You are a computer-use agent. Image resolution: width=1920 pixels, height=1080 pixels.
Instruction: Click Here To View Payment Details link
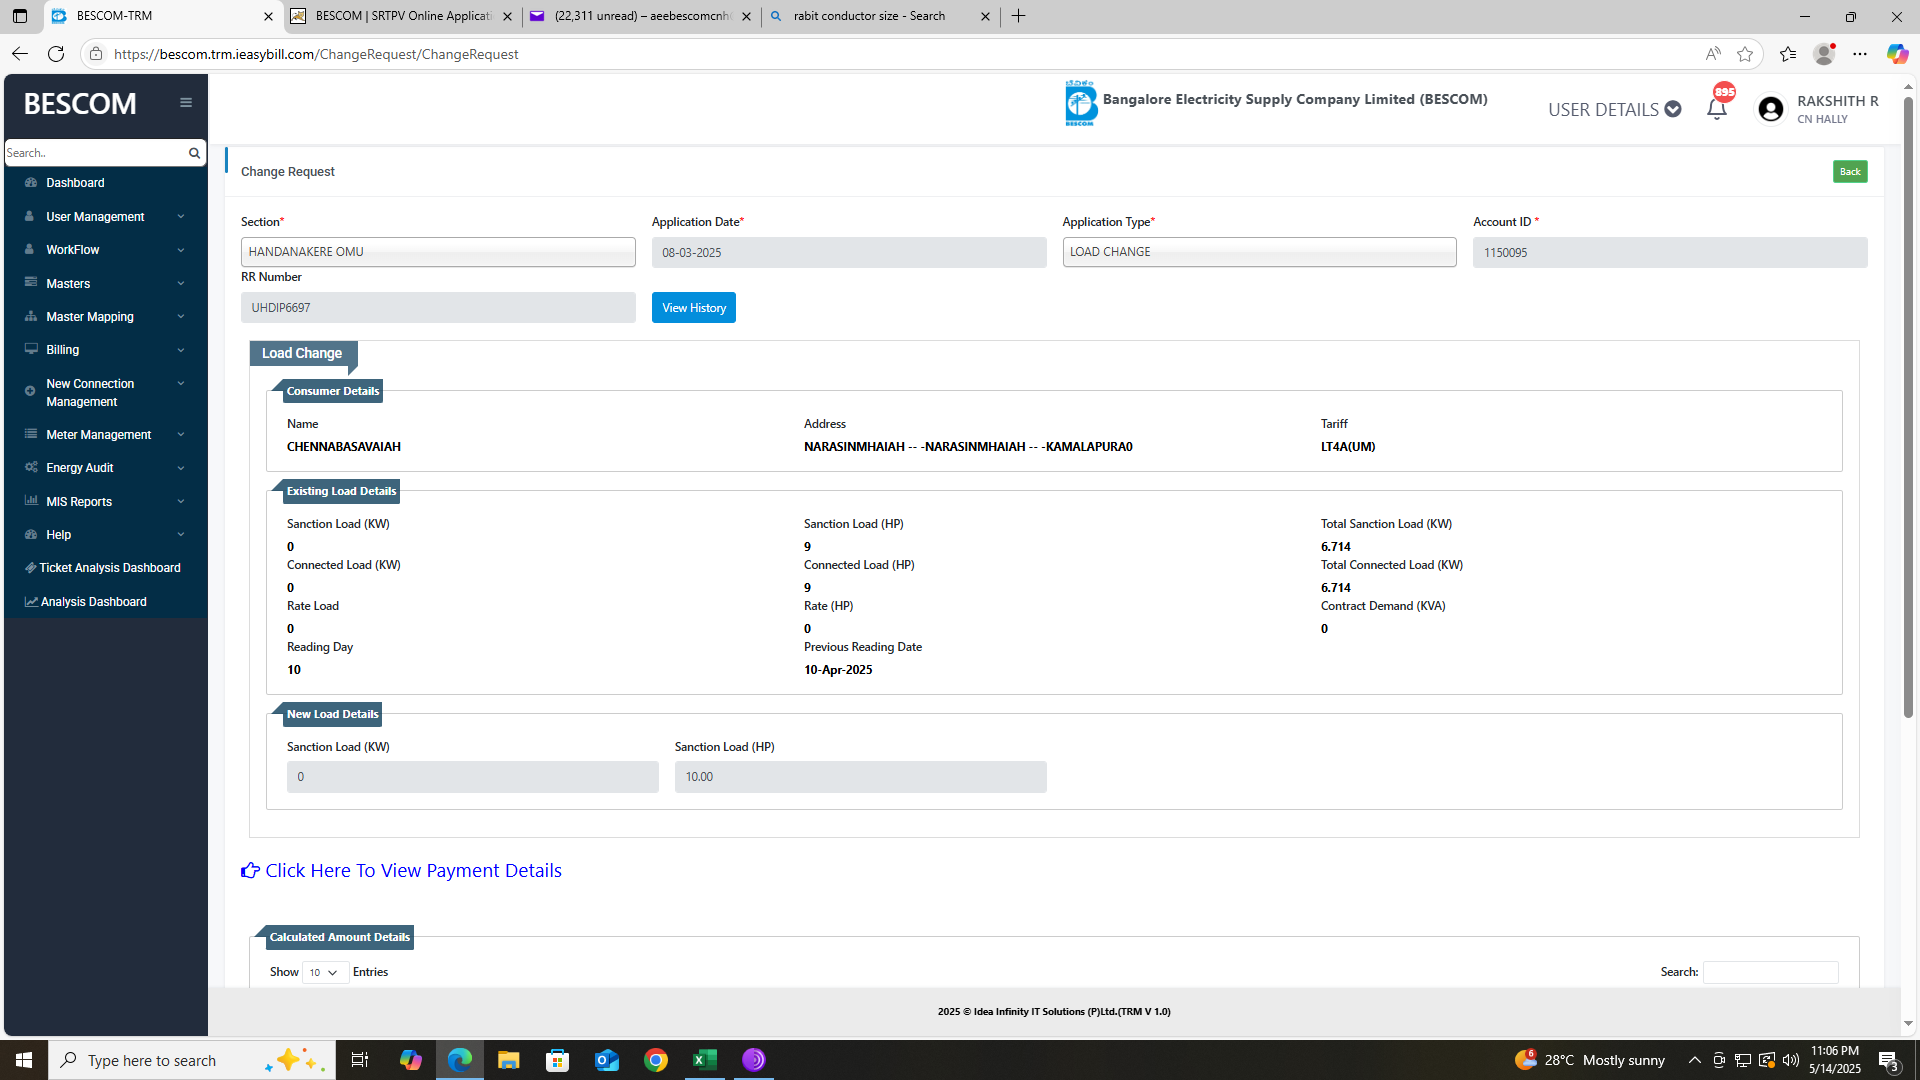pos(413,871)
